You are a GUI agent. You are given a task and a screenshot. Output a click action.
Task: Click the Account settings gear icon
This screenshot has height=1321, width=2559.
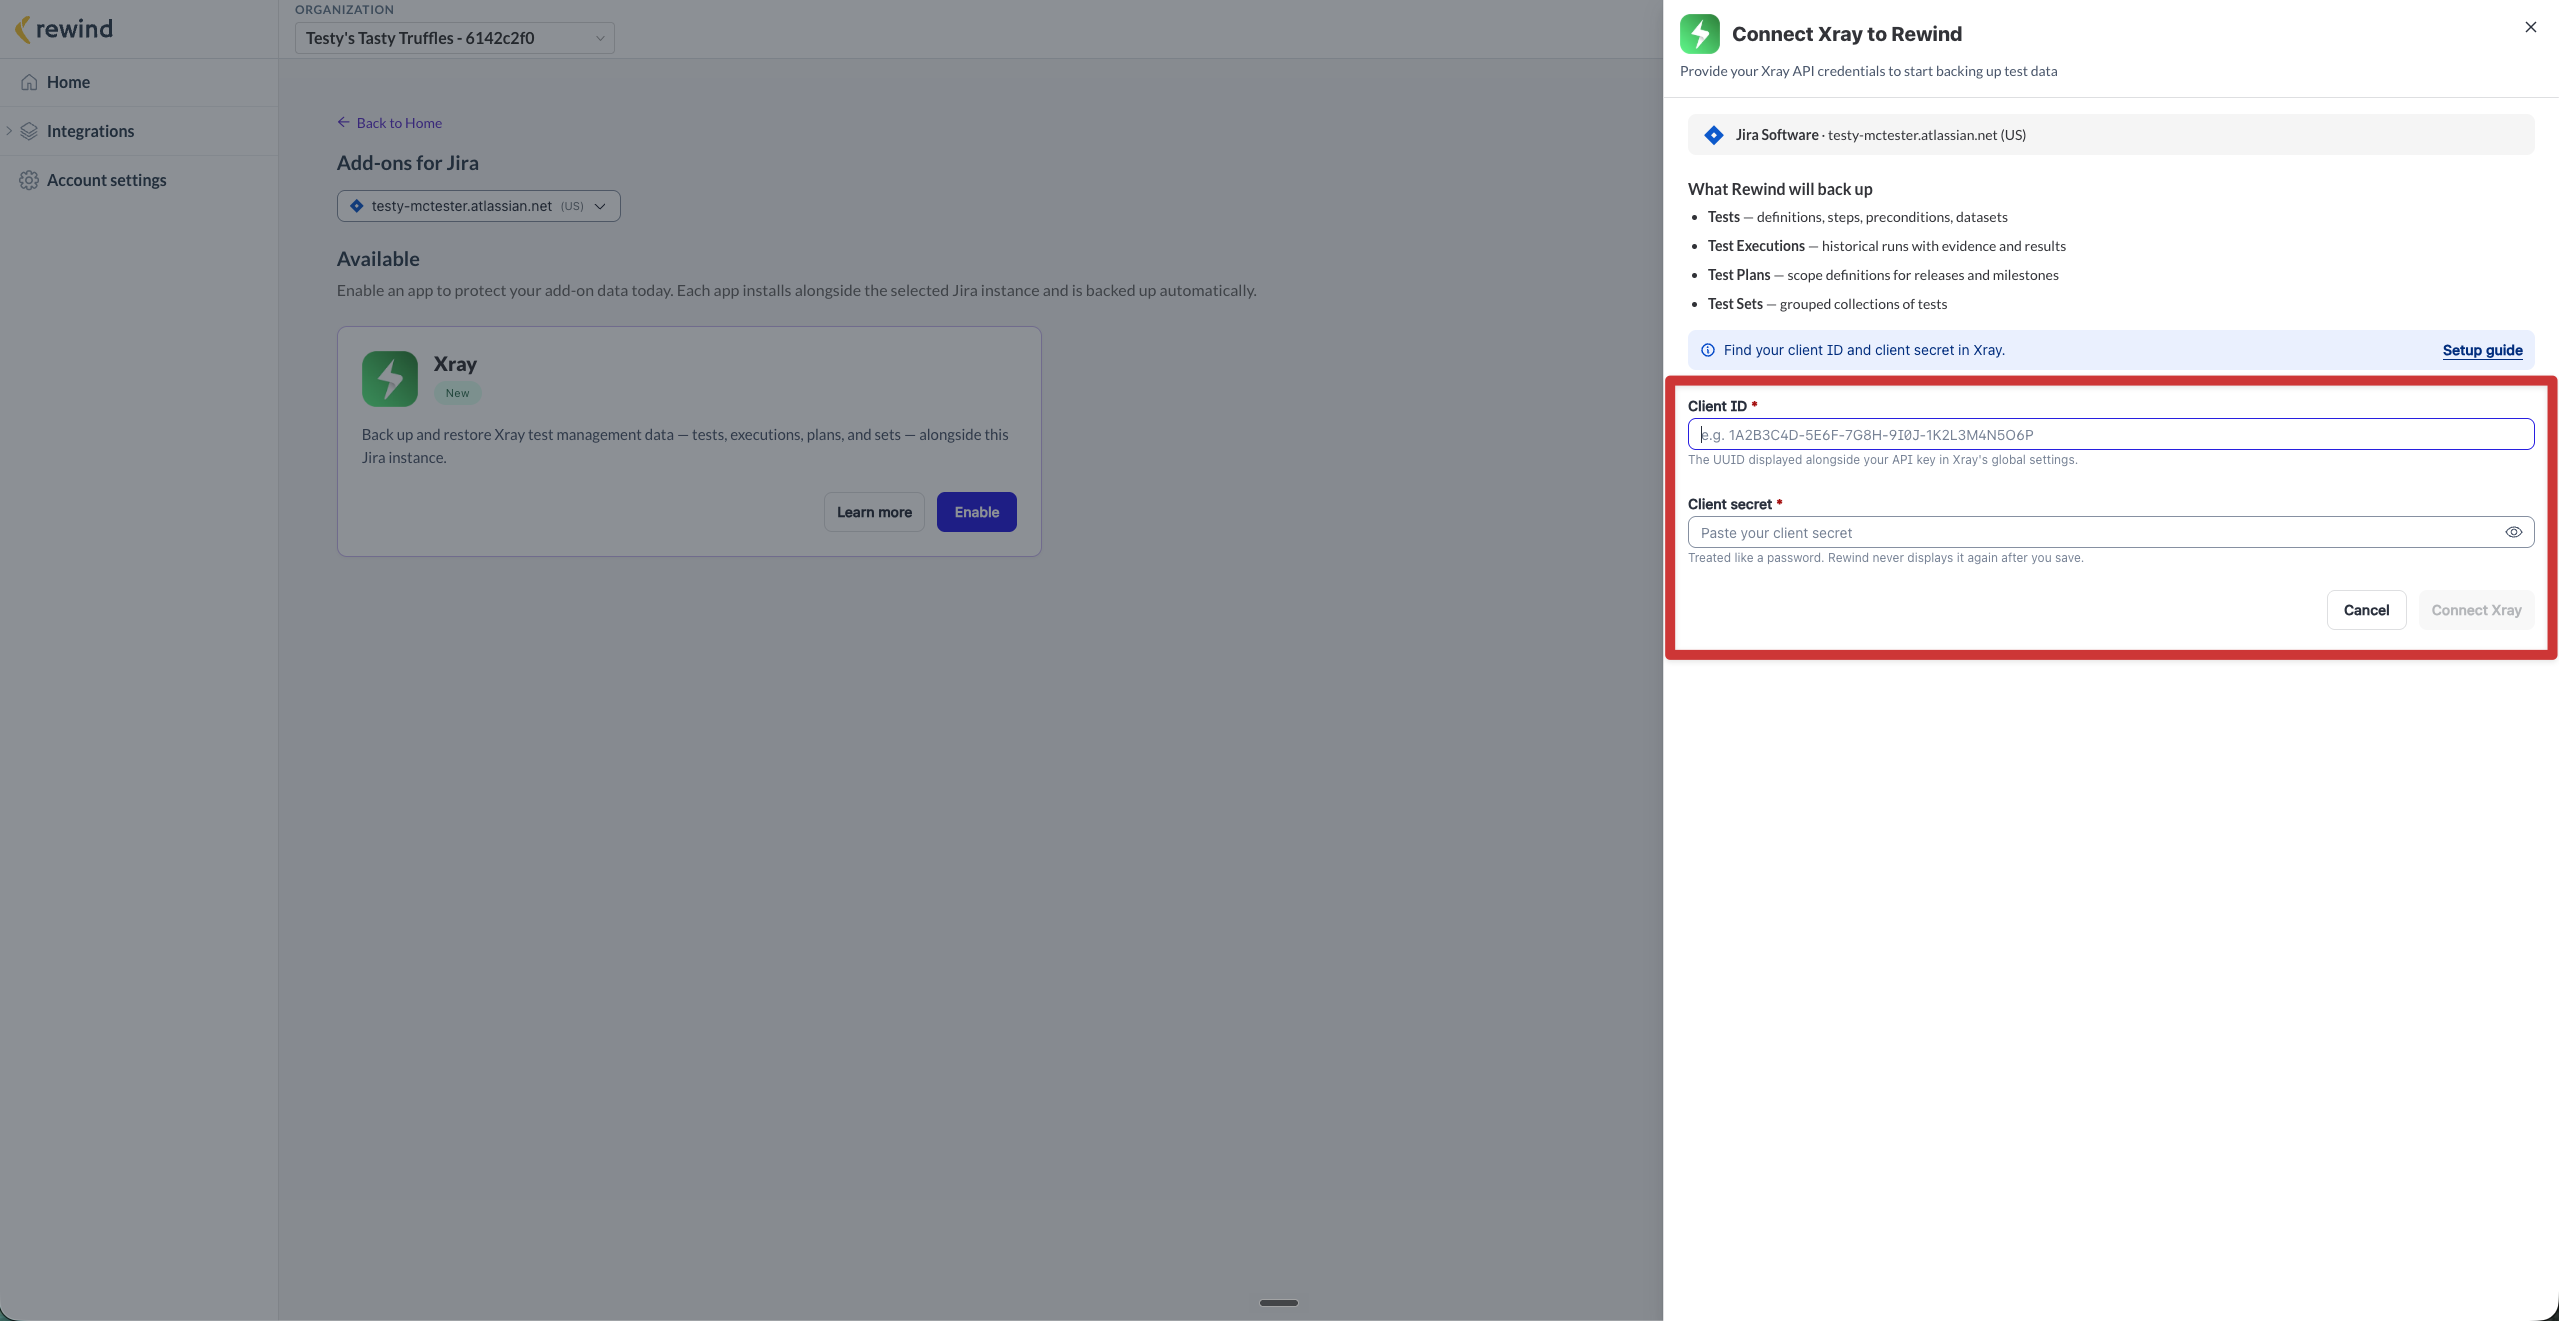point(29,180)
